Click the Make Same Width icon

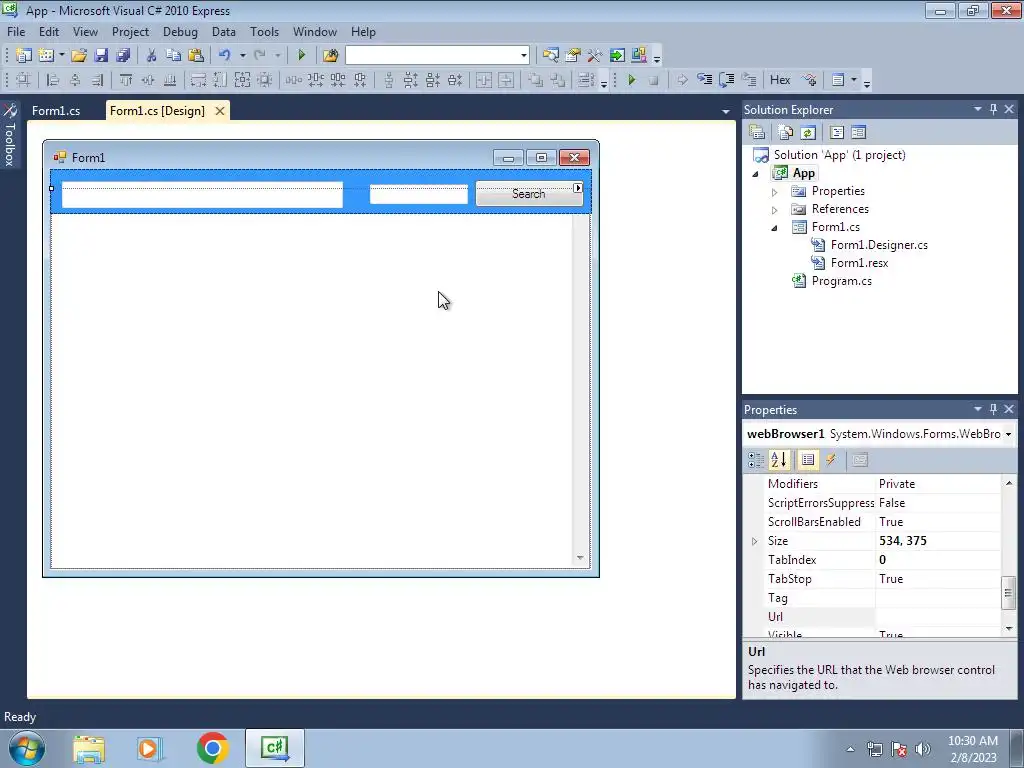click(199, 80)
